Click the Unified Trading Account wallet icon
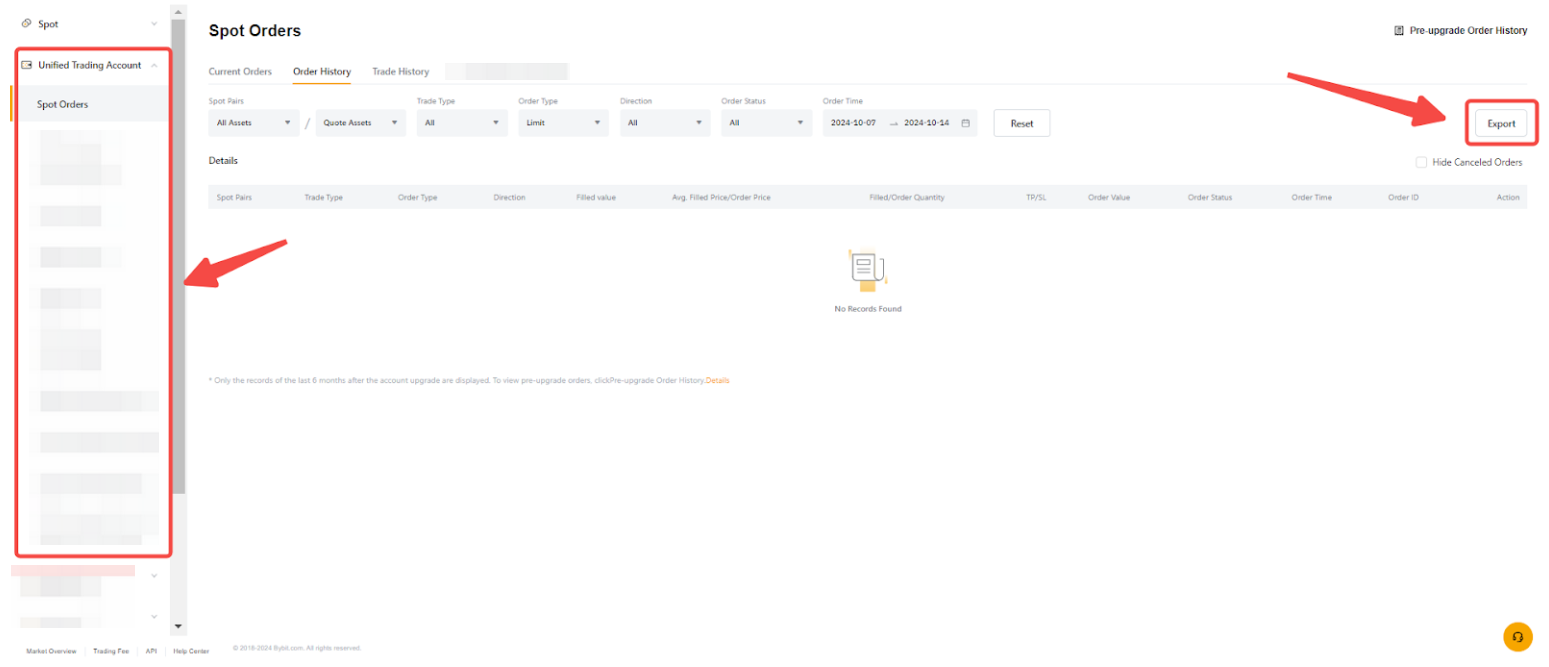 pyautogui.click(x=27, y=65)
